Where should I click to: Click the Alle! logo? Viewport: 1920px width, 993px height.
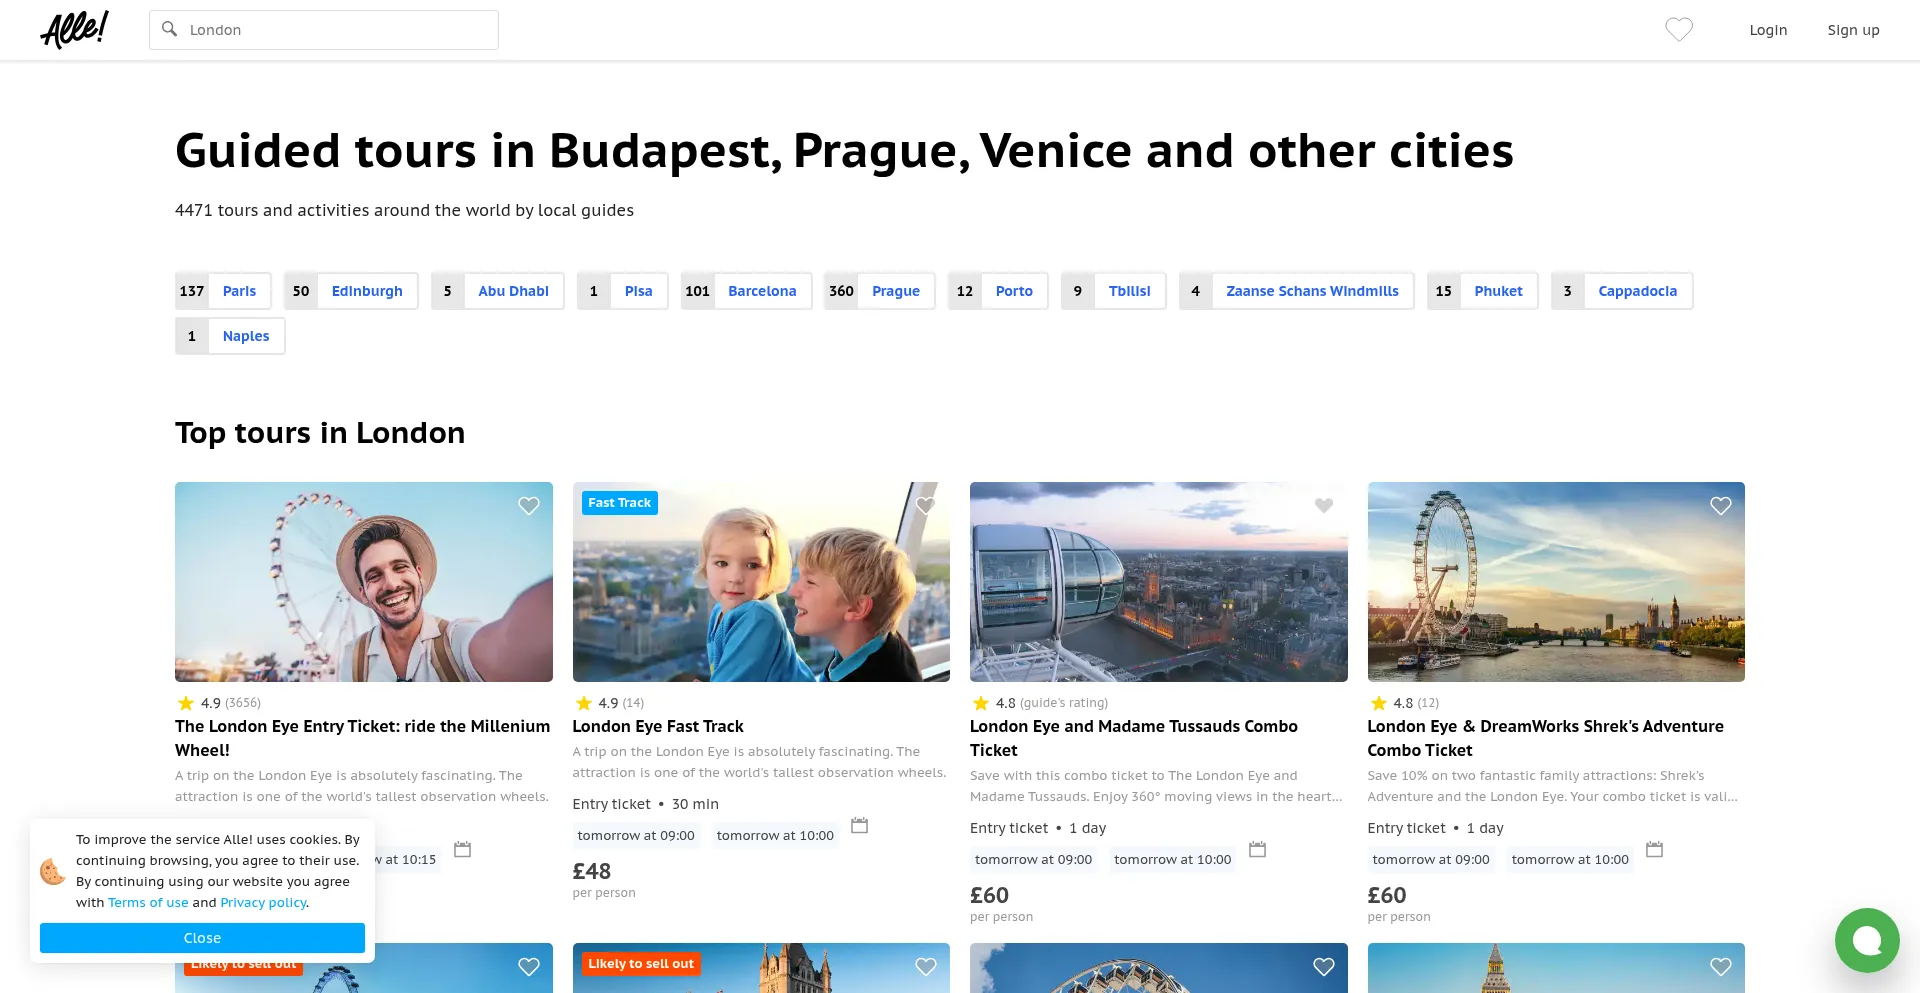[x=75, y=29]
